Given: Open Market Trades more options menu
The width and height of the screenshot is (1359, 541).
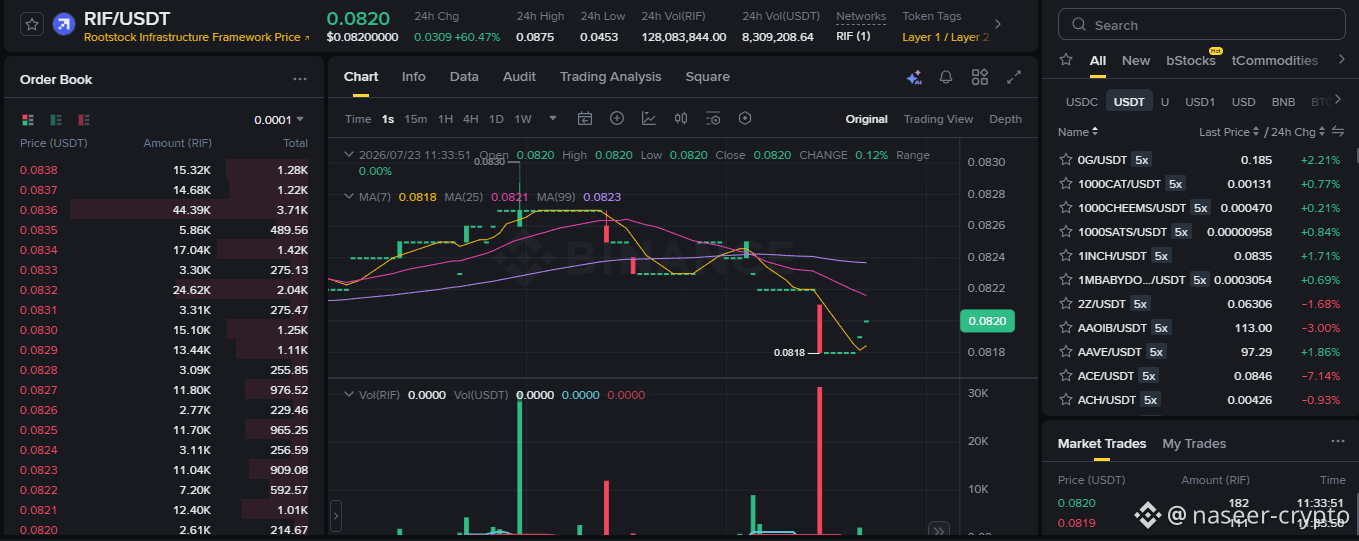Looking at the screenshot, I should click(x=1338, y=441).
